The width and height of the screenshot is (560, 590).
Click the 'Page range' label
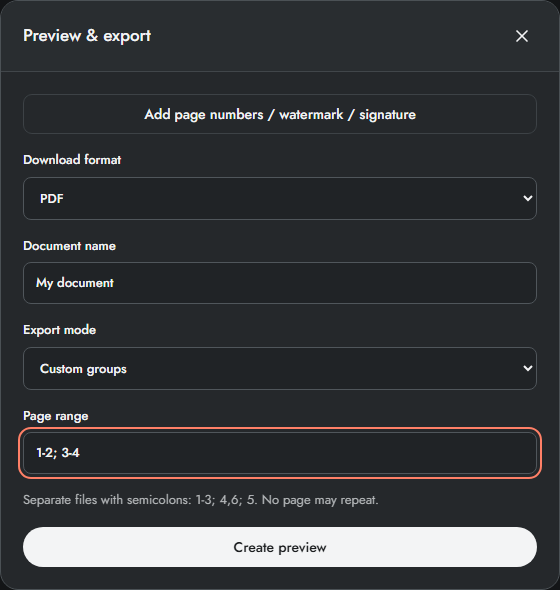pos(56,416)
